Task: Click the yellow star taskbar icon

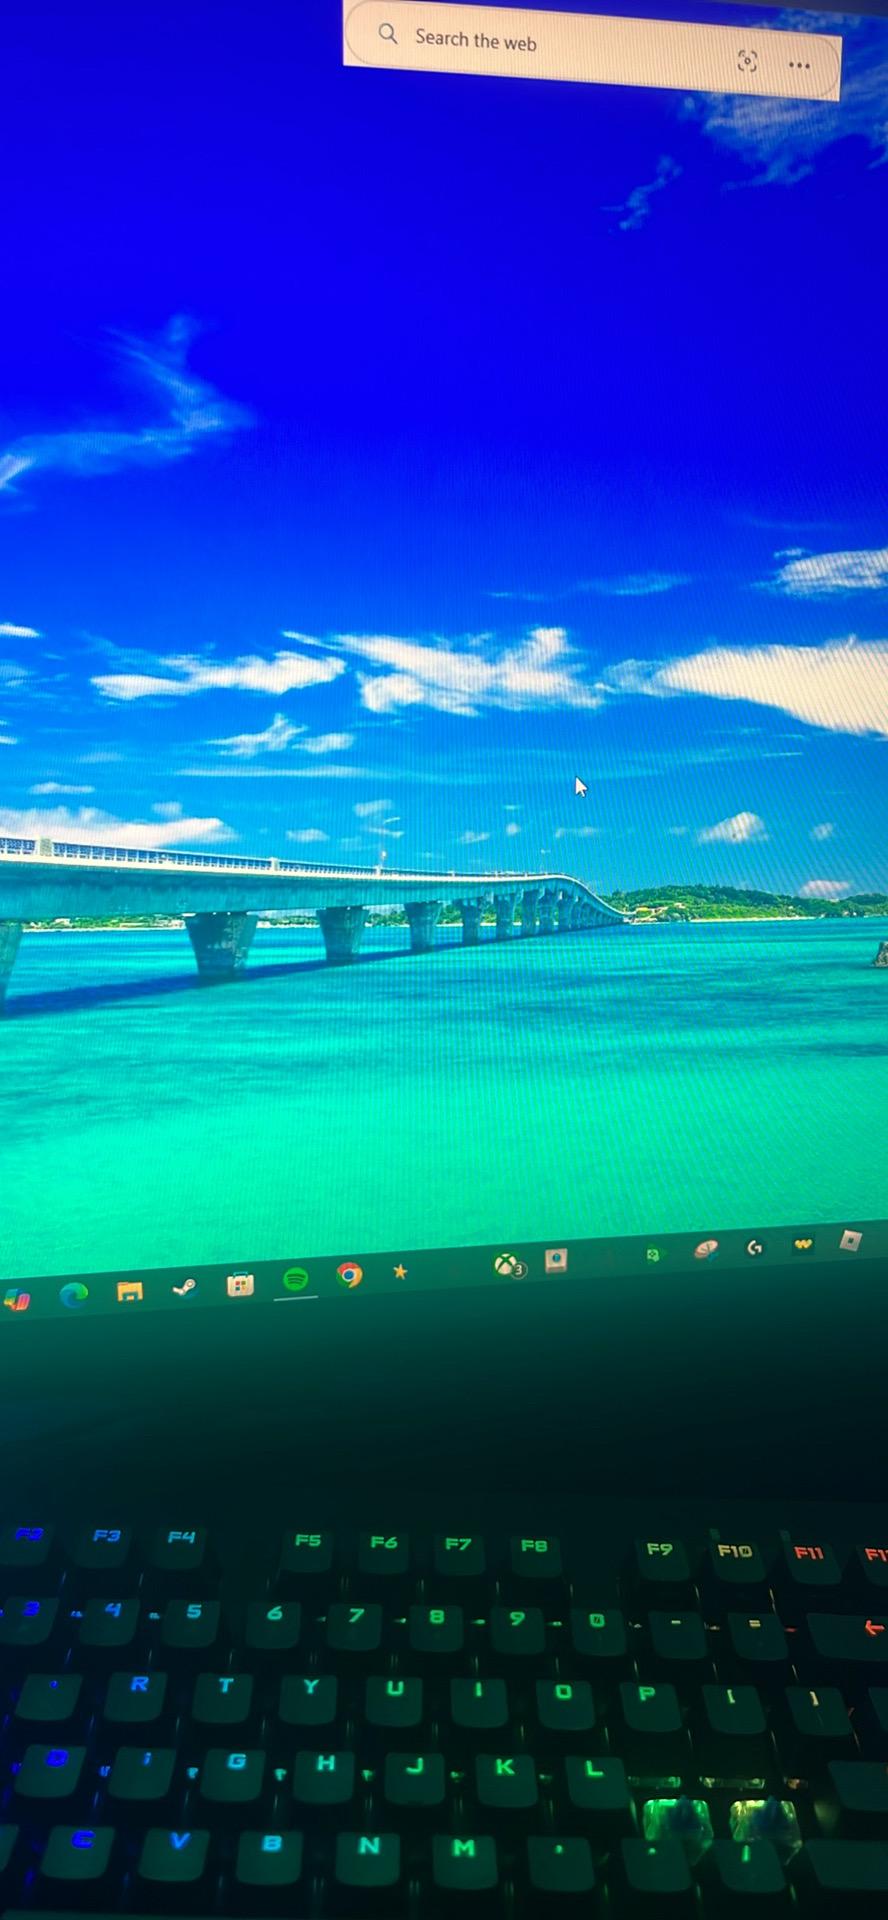Action: [400, 1271]
